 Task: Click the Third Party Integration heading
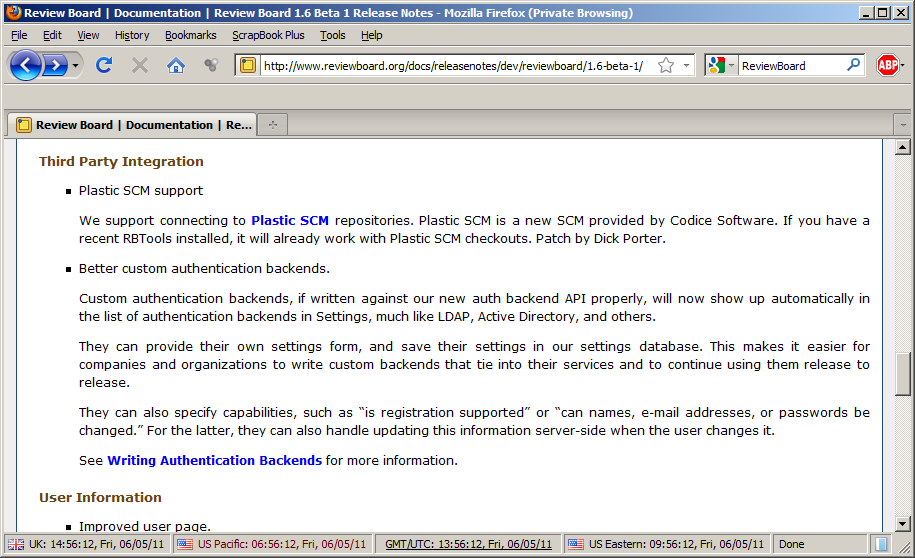[x=121, y=162]
